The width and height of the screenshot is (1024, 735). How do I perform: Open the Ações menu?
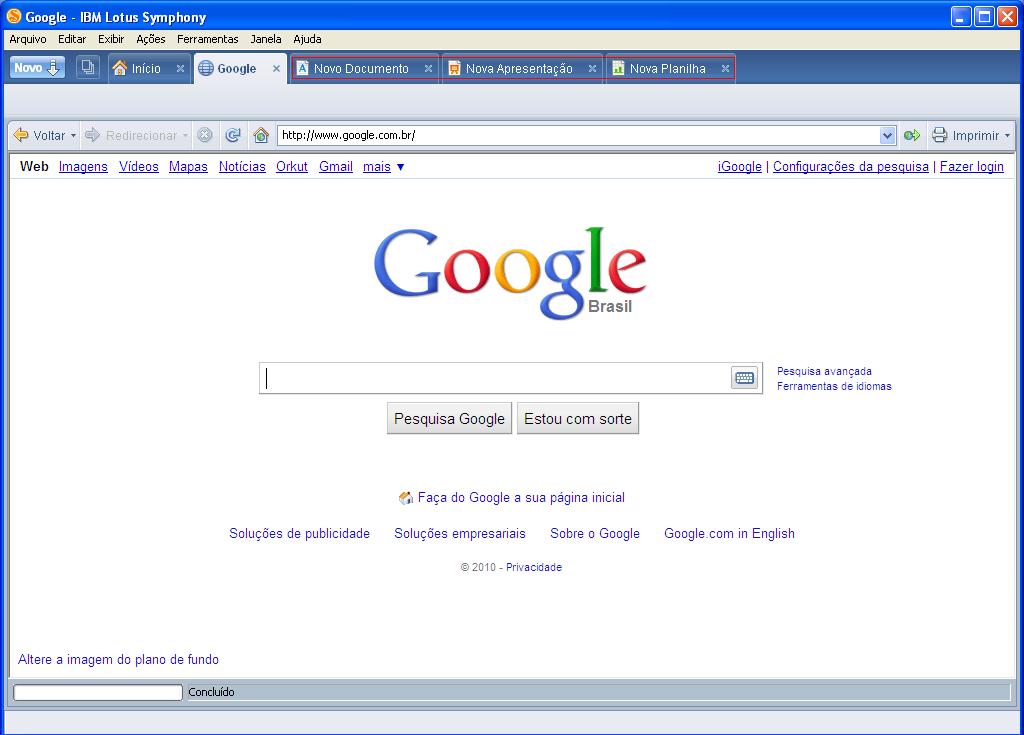pyautogui.click(x=151, y=39)
